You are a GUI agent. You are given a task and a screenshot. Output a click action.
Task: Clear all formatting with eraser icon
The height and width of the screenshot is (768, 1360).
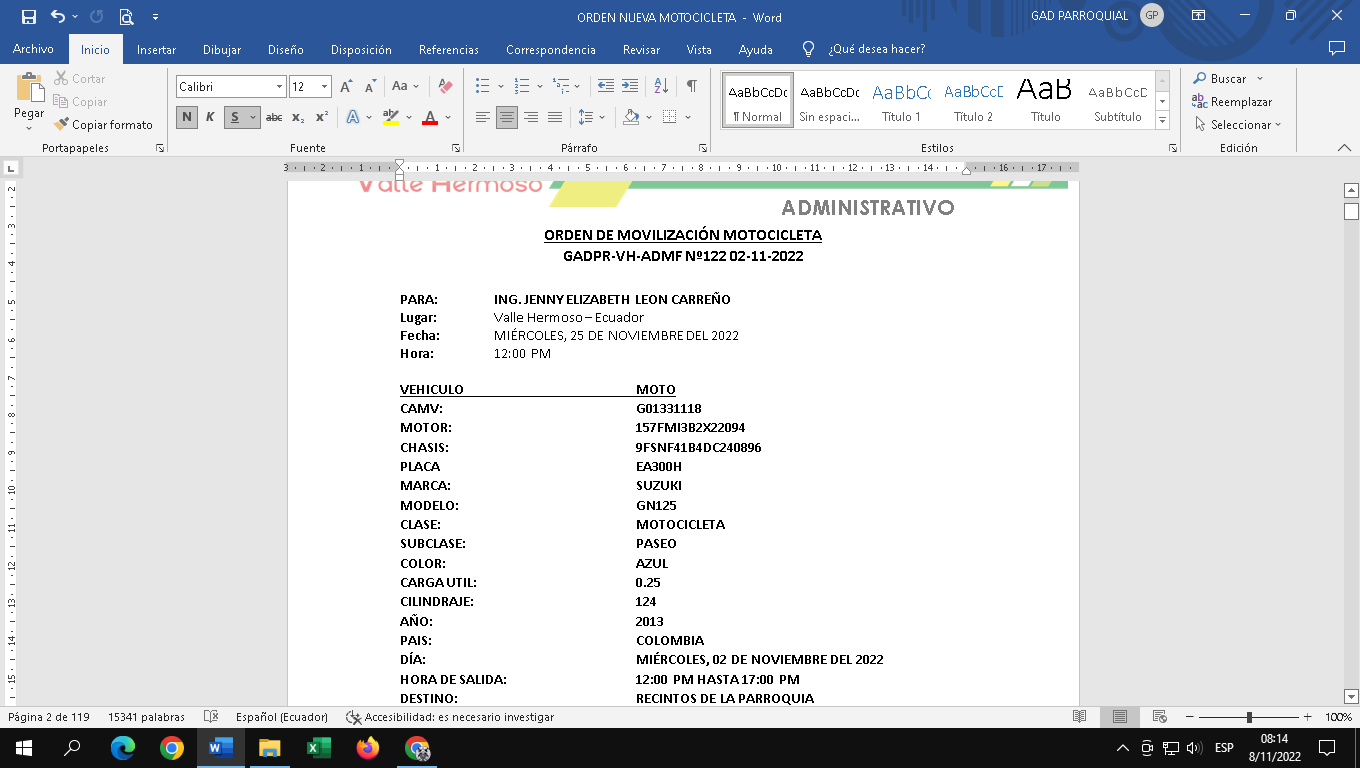446,87
